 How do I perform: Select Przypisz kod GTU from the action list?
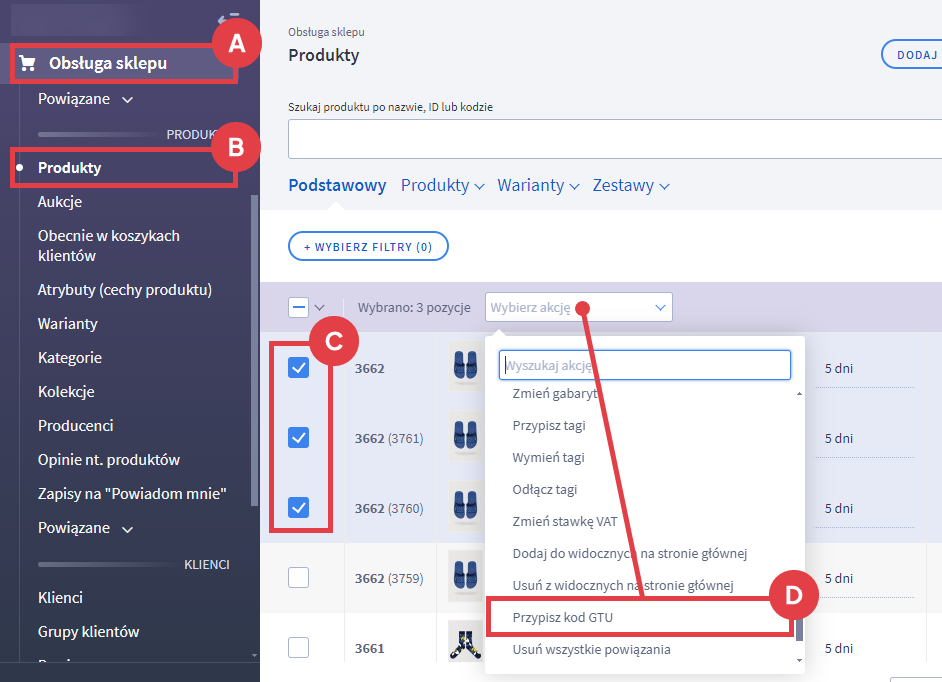[562, 617]
